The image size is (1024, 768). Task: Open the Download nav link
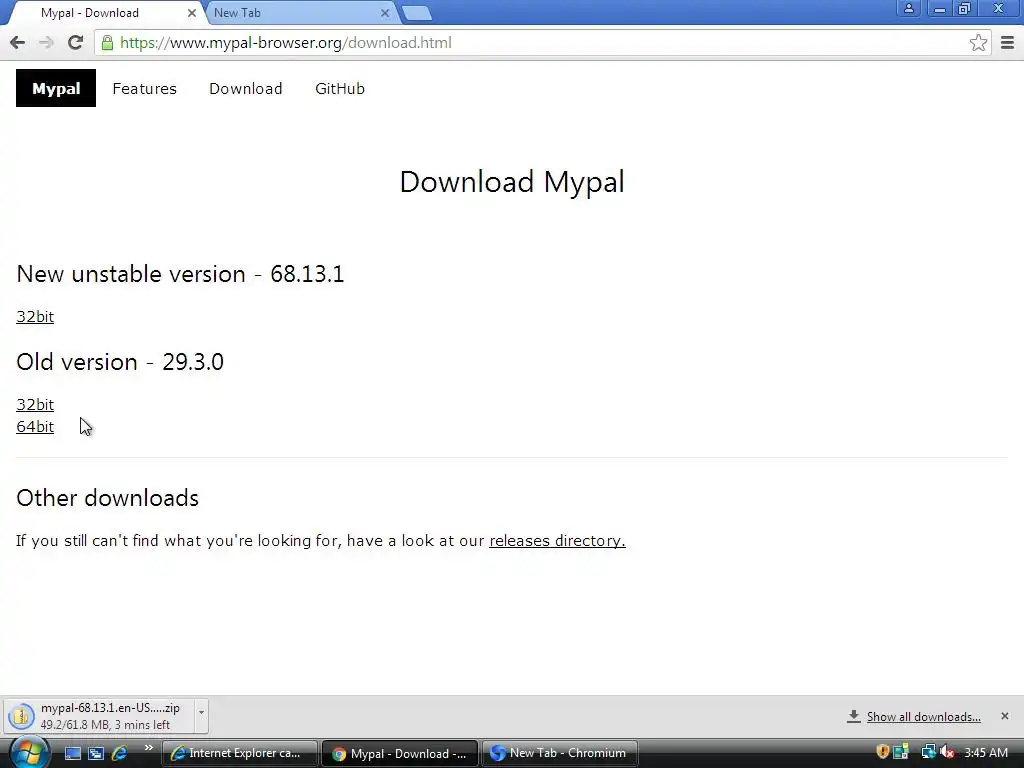(246, 89)
